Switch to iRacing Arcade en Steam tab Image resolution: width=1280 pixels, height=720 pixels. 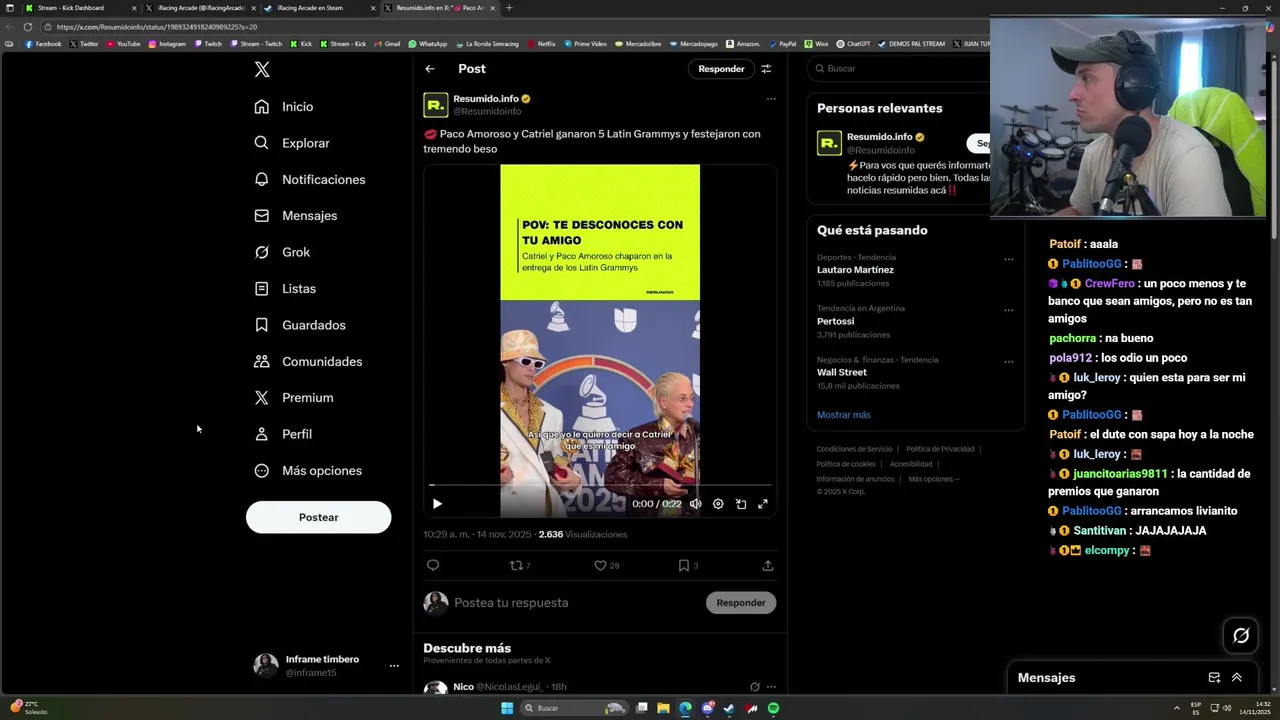[318, 8]
